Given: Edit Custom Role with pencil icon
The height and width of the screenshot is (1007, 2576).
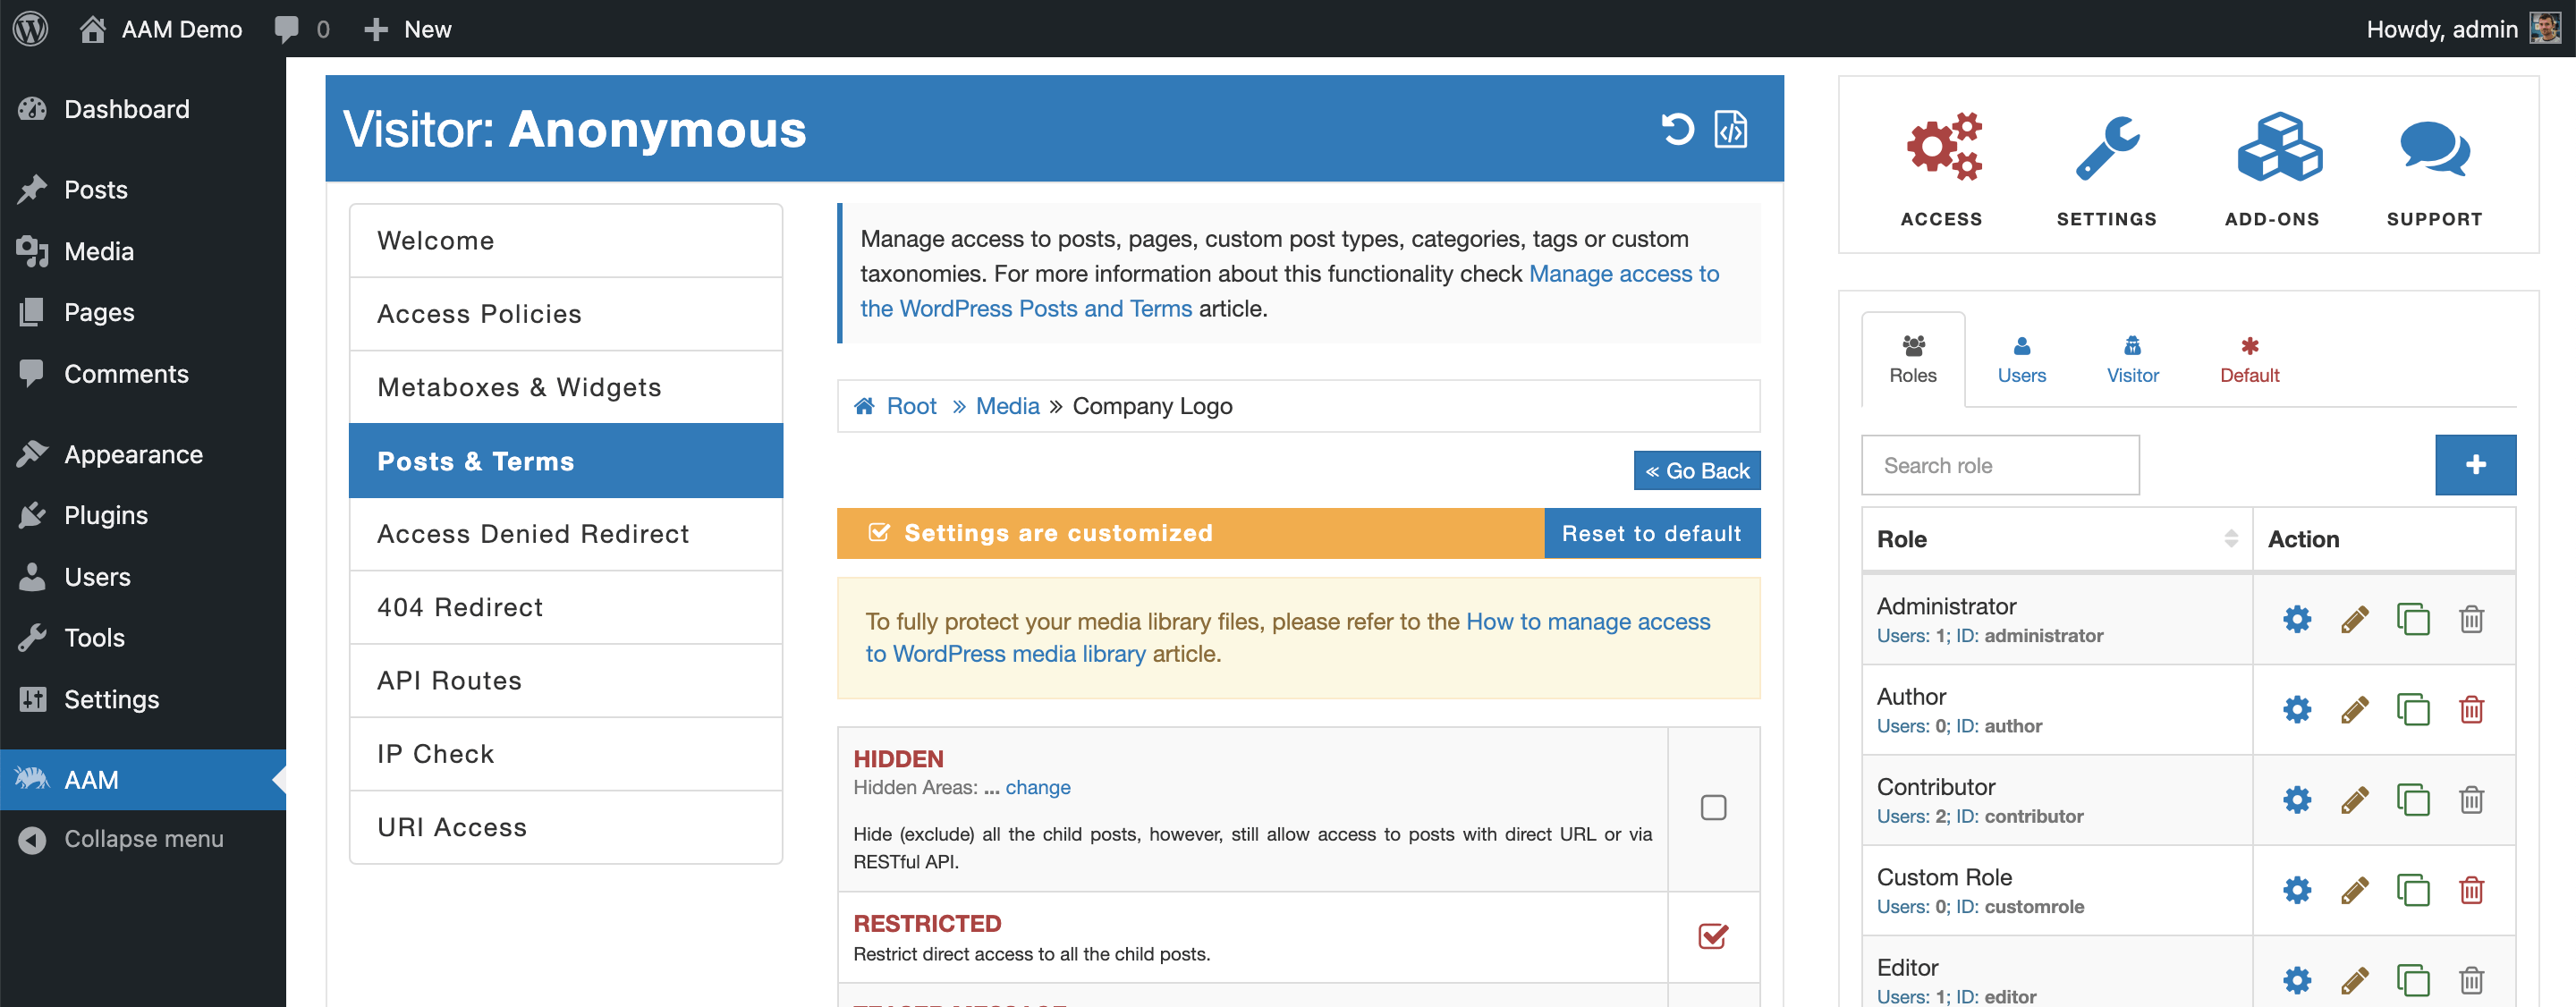Looking at the screenshot, I should tap(2355, 889).
